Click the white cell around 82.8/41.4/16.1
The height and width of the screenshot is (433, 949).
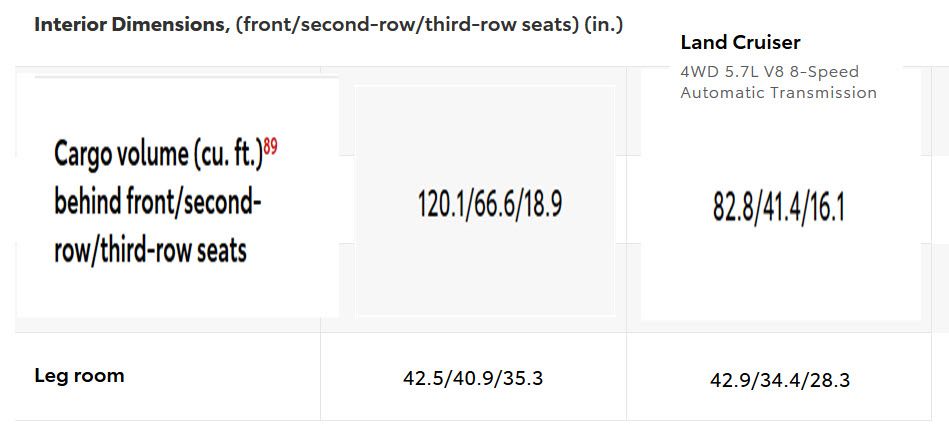[x=781, y=194]
